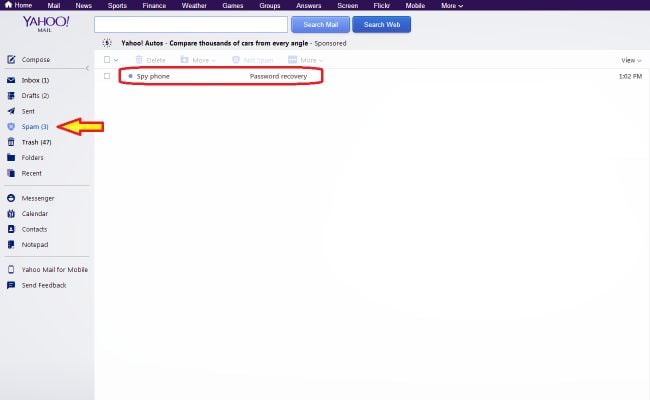Open the select-all dropdown arrow
Image resolution: width=650 pixels, height=400 pixels.
pyautogui.click(x=116, y=60)
